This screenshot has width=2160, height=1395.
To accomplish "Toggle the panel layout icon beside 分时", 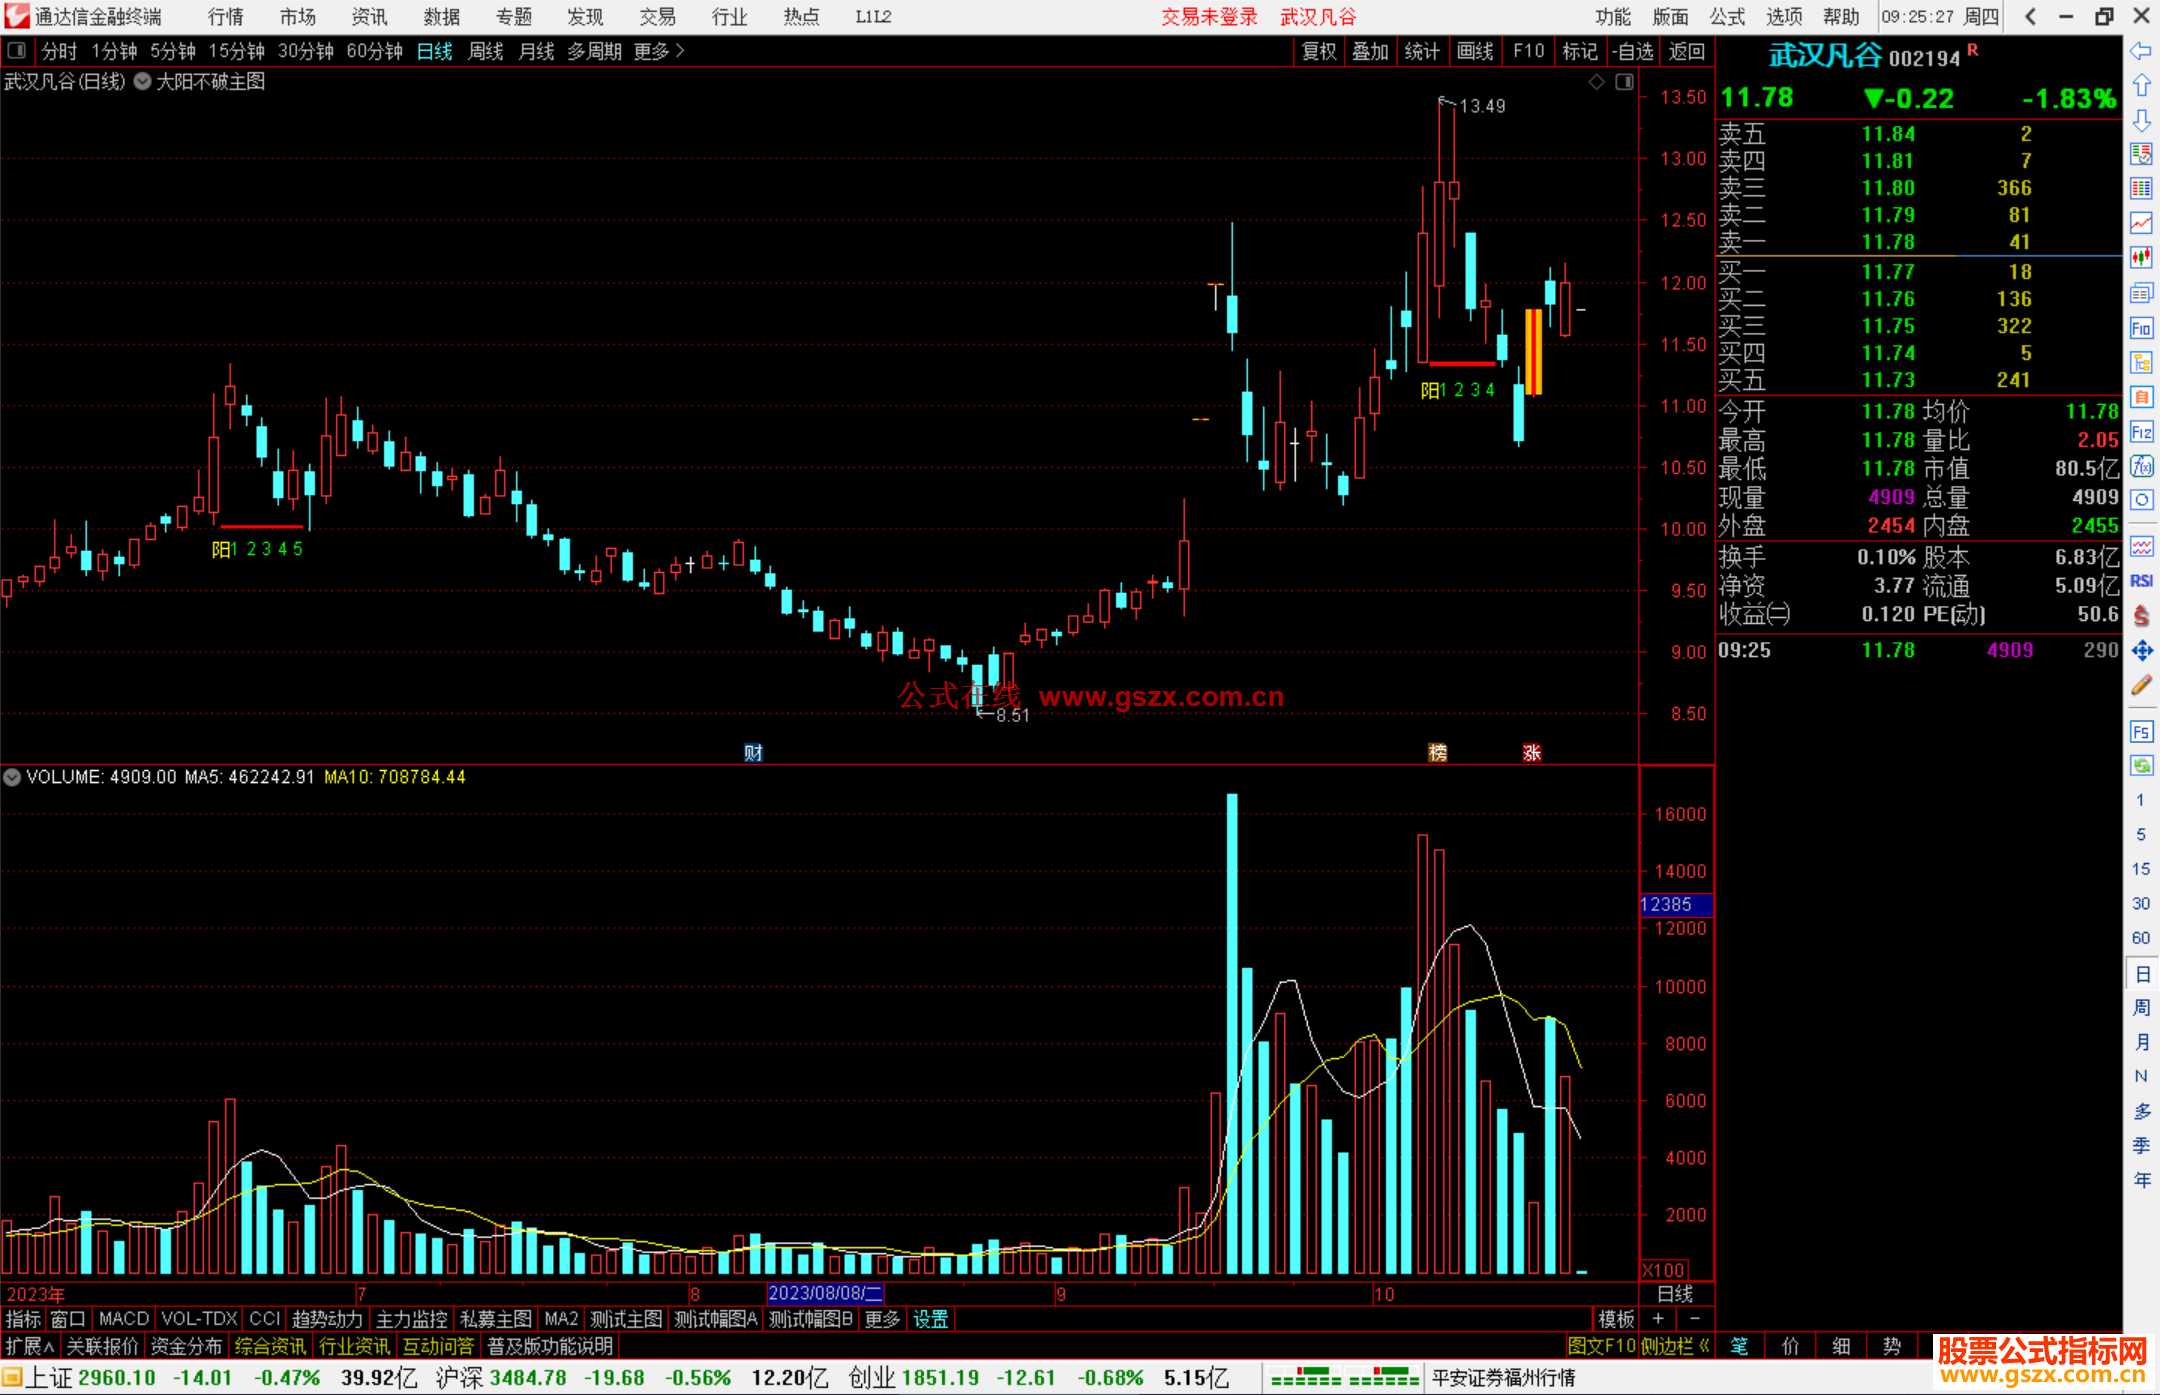I will (x=17, y=50).
